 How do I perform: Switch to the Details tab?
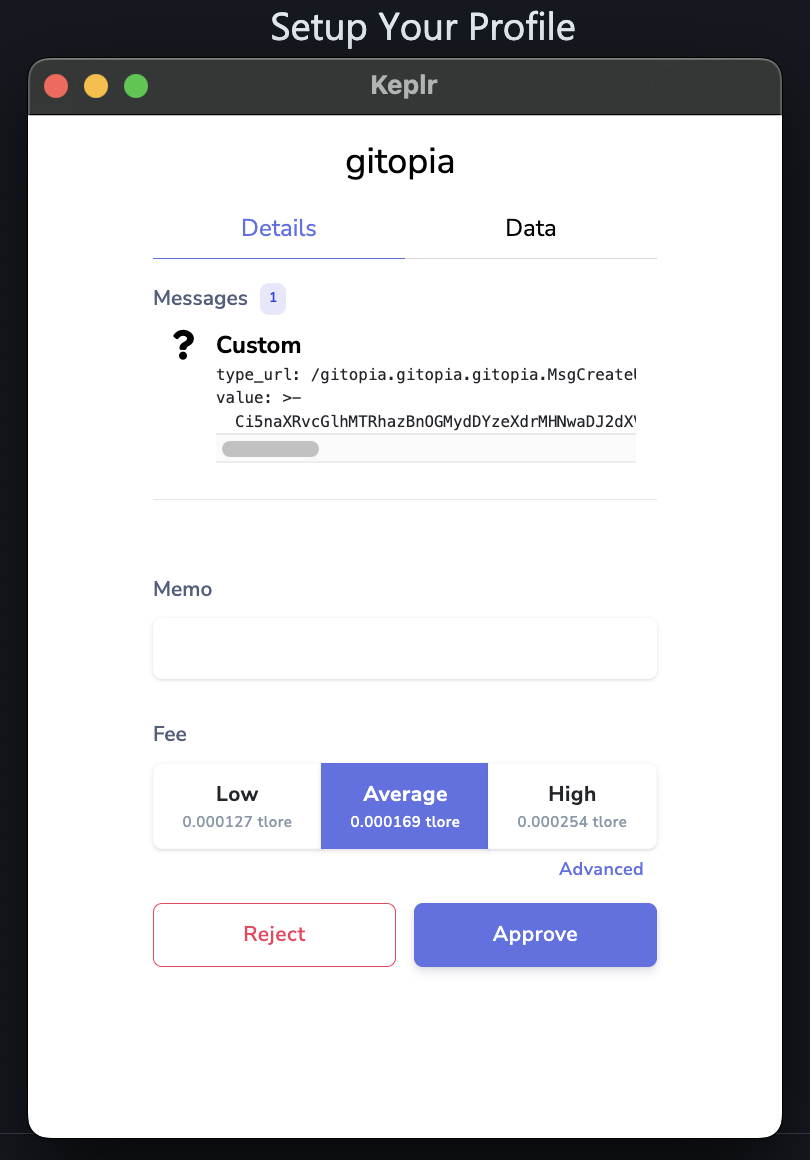(279, 228)
